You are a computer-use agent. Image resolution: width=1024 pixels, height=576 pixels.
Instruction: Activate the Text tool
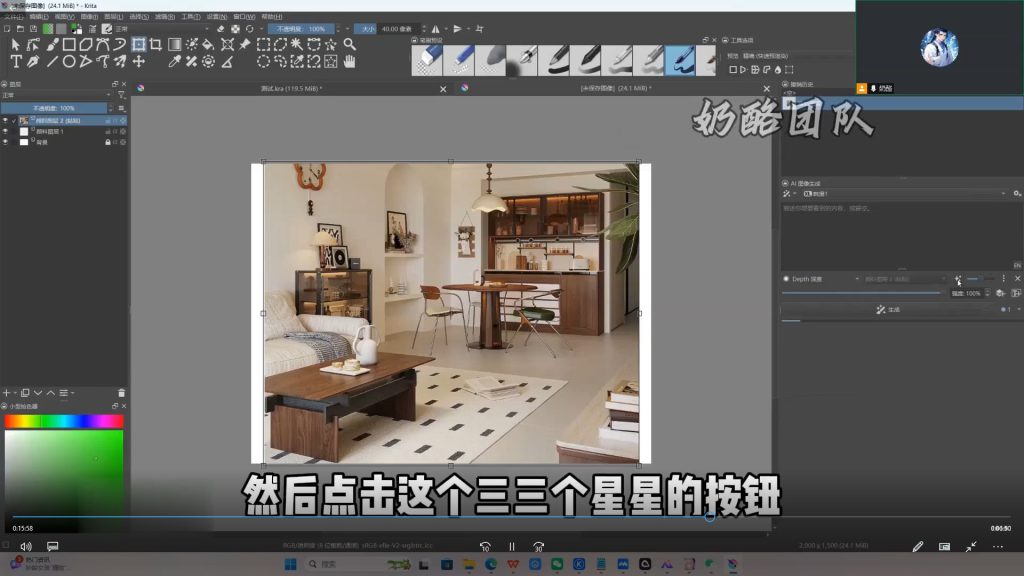[16, 62]
